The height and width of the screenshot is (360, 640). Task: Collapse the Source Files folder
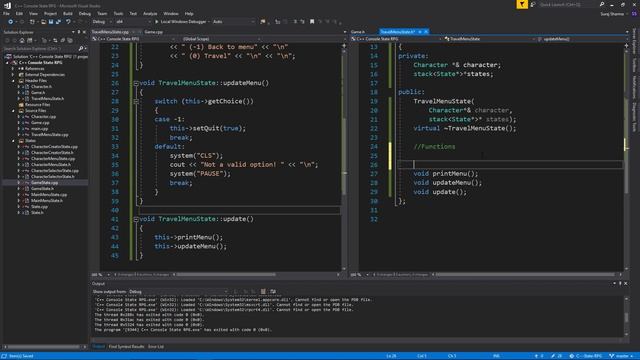tap(13, 111)
